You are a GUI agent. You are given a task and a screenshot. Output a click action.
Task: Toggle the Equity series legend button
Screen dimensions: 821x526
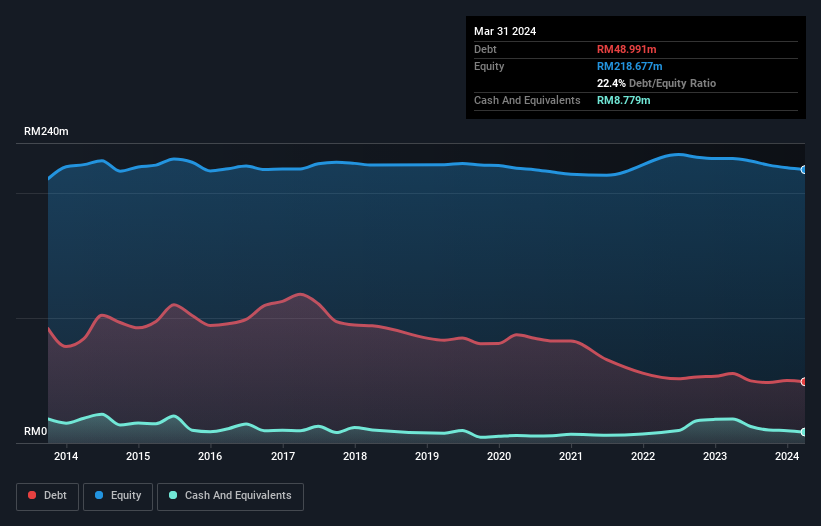coord(118,496)
